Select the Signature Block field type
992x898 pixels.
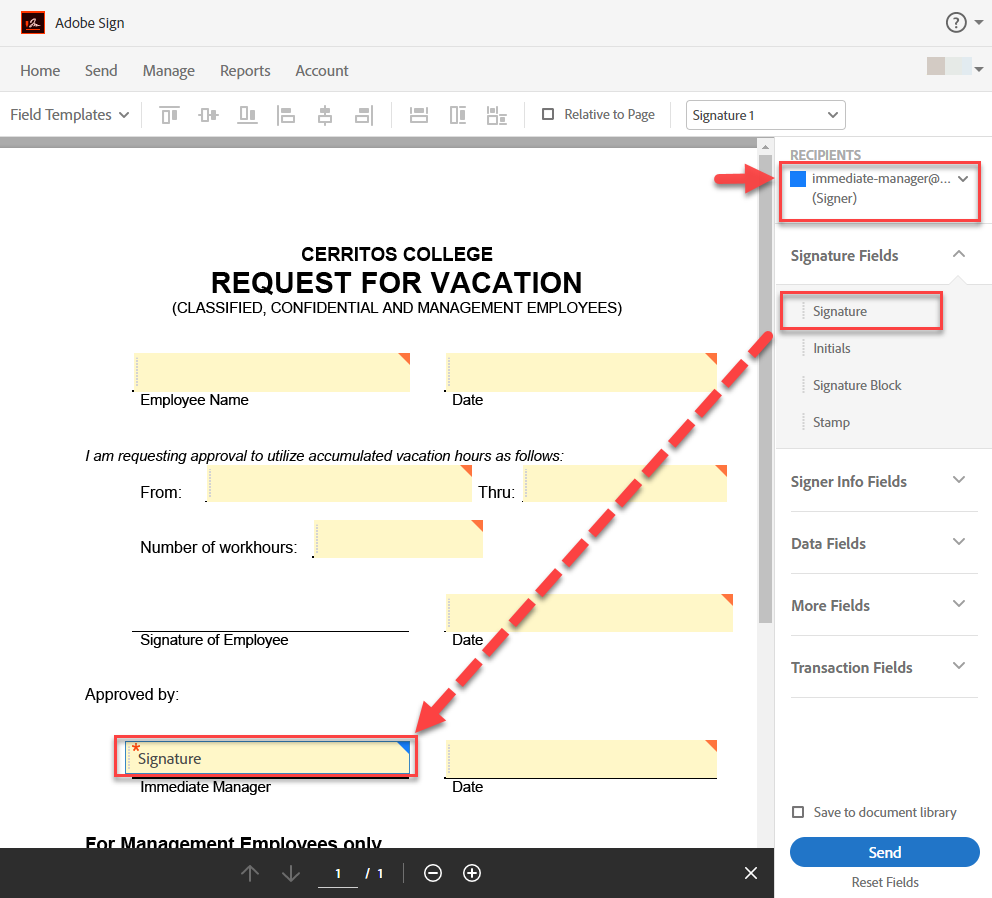pyautogui.click(x=857, y=385)
